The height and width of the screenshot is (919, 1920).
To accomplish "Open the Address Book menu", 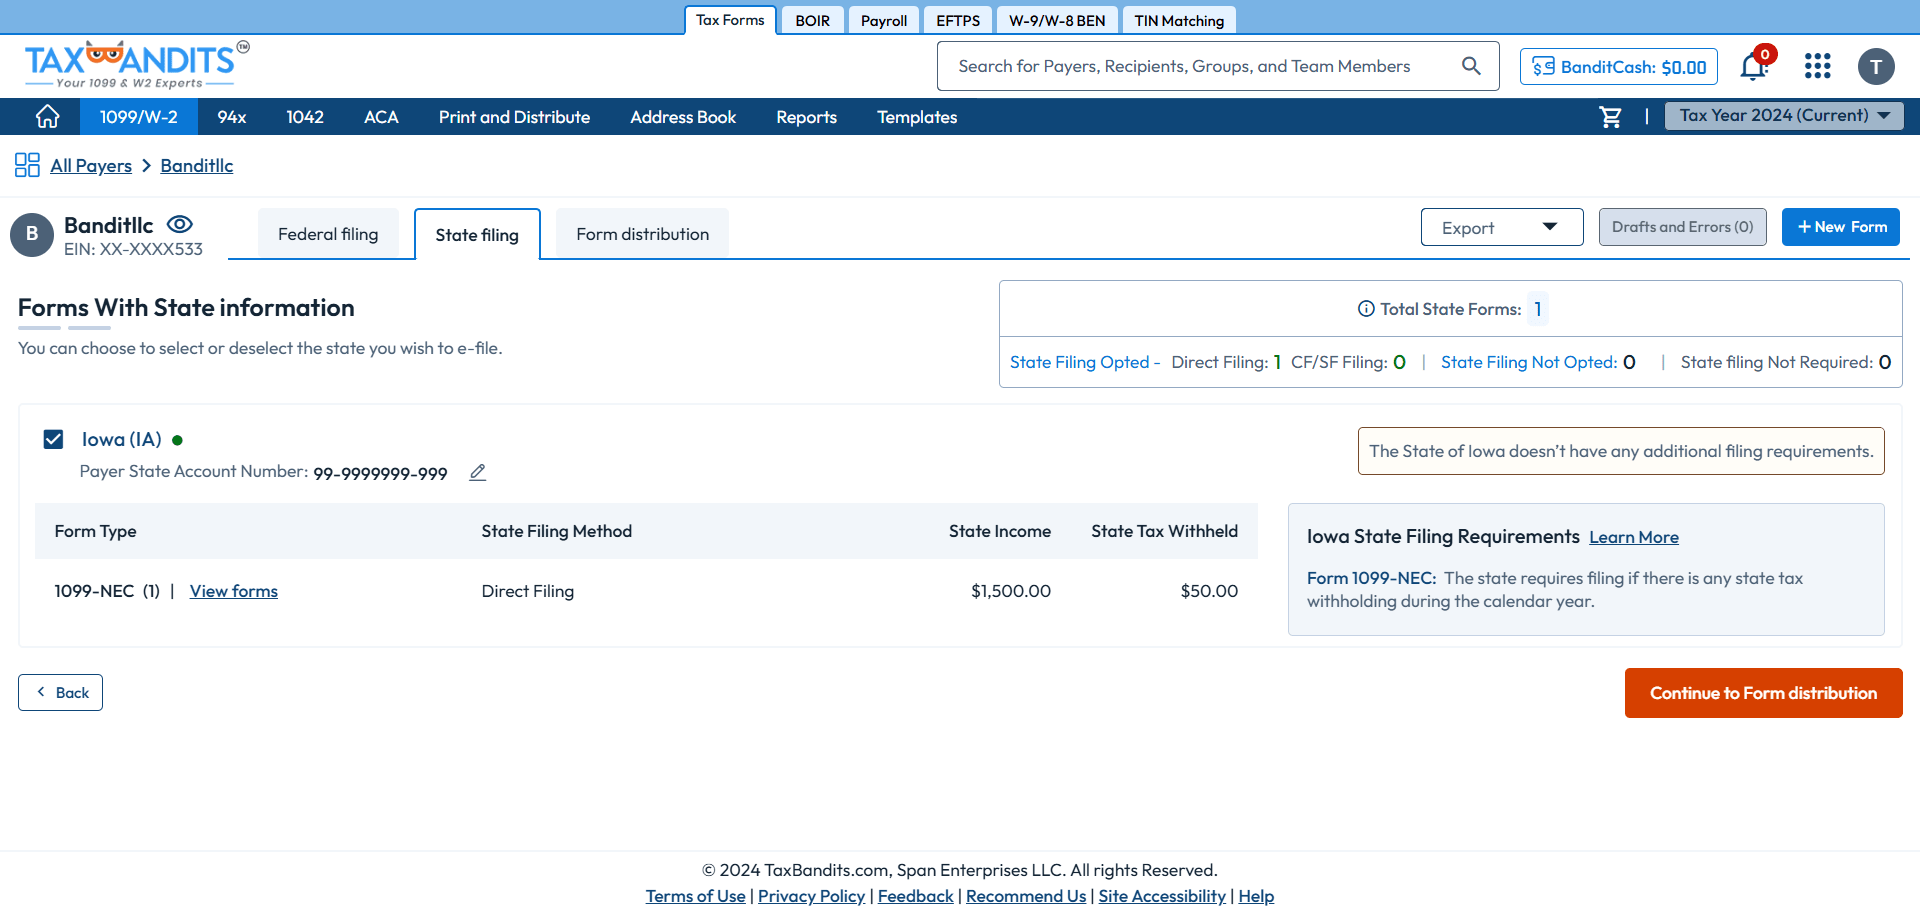I will coord(683,117).
